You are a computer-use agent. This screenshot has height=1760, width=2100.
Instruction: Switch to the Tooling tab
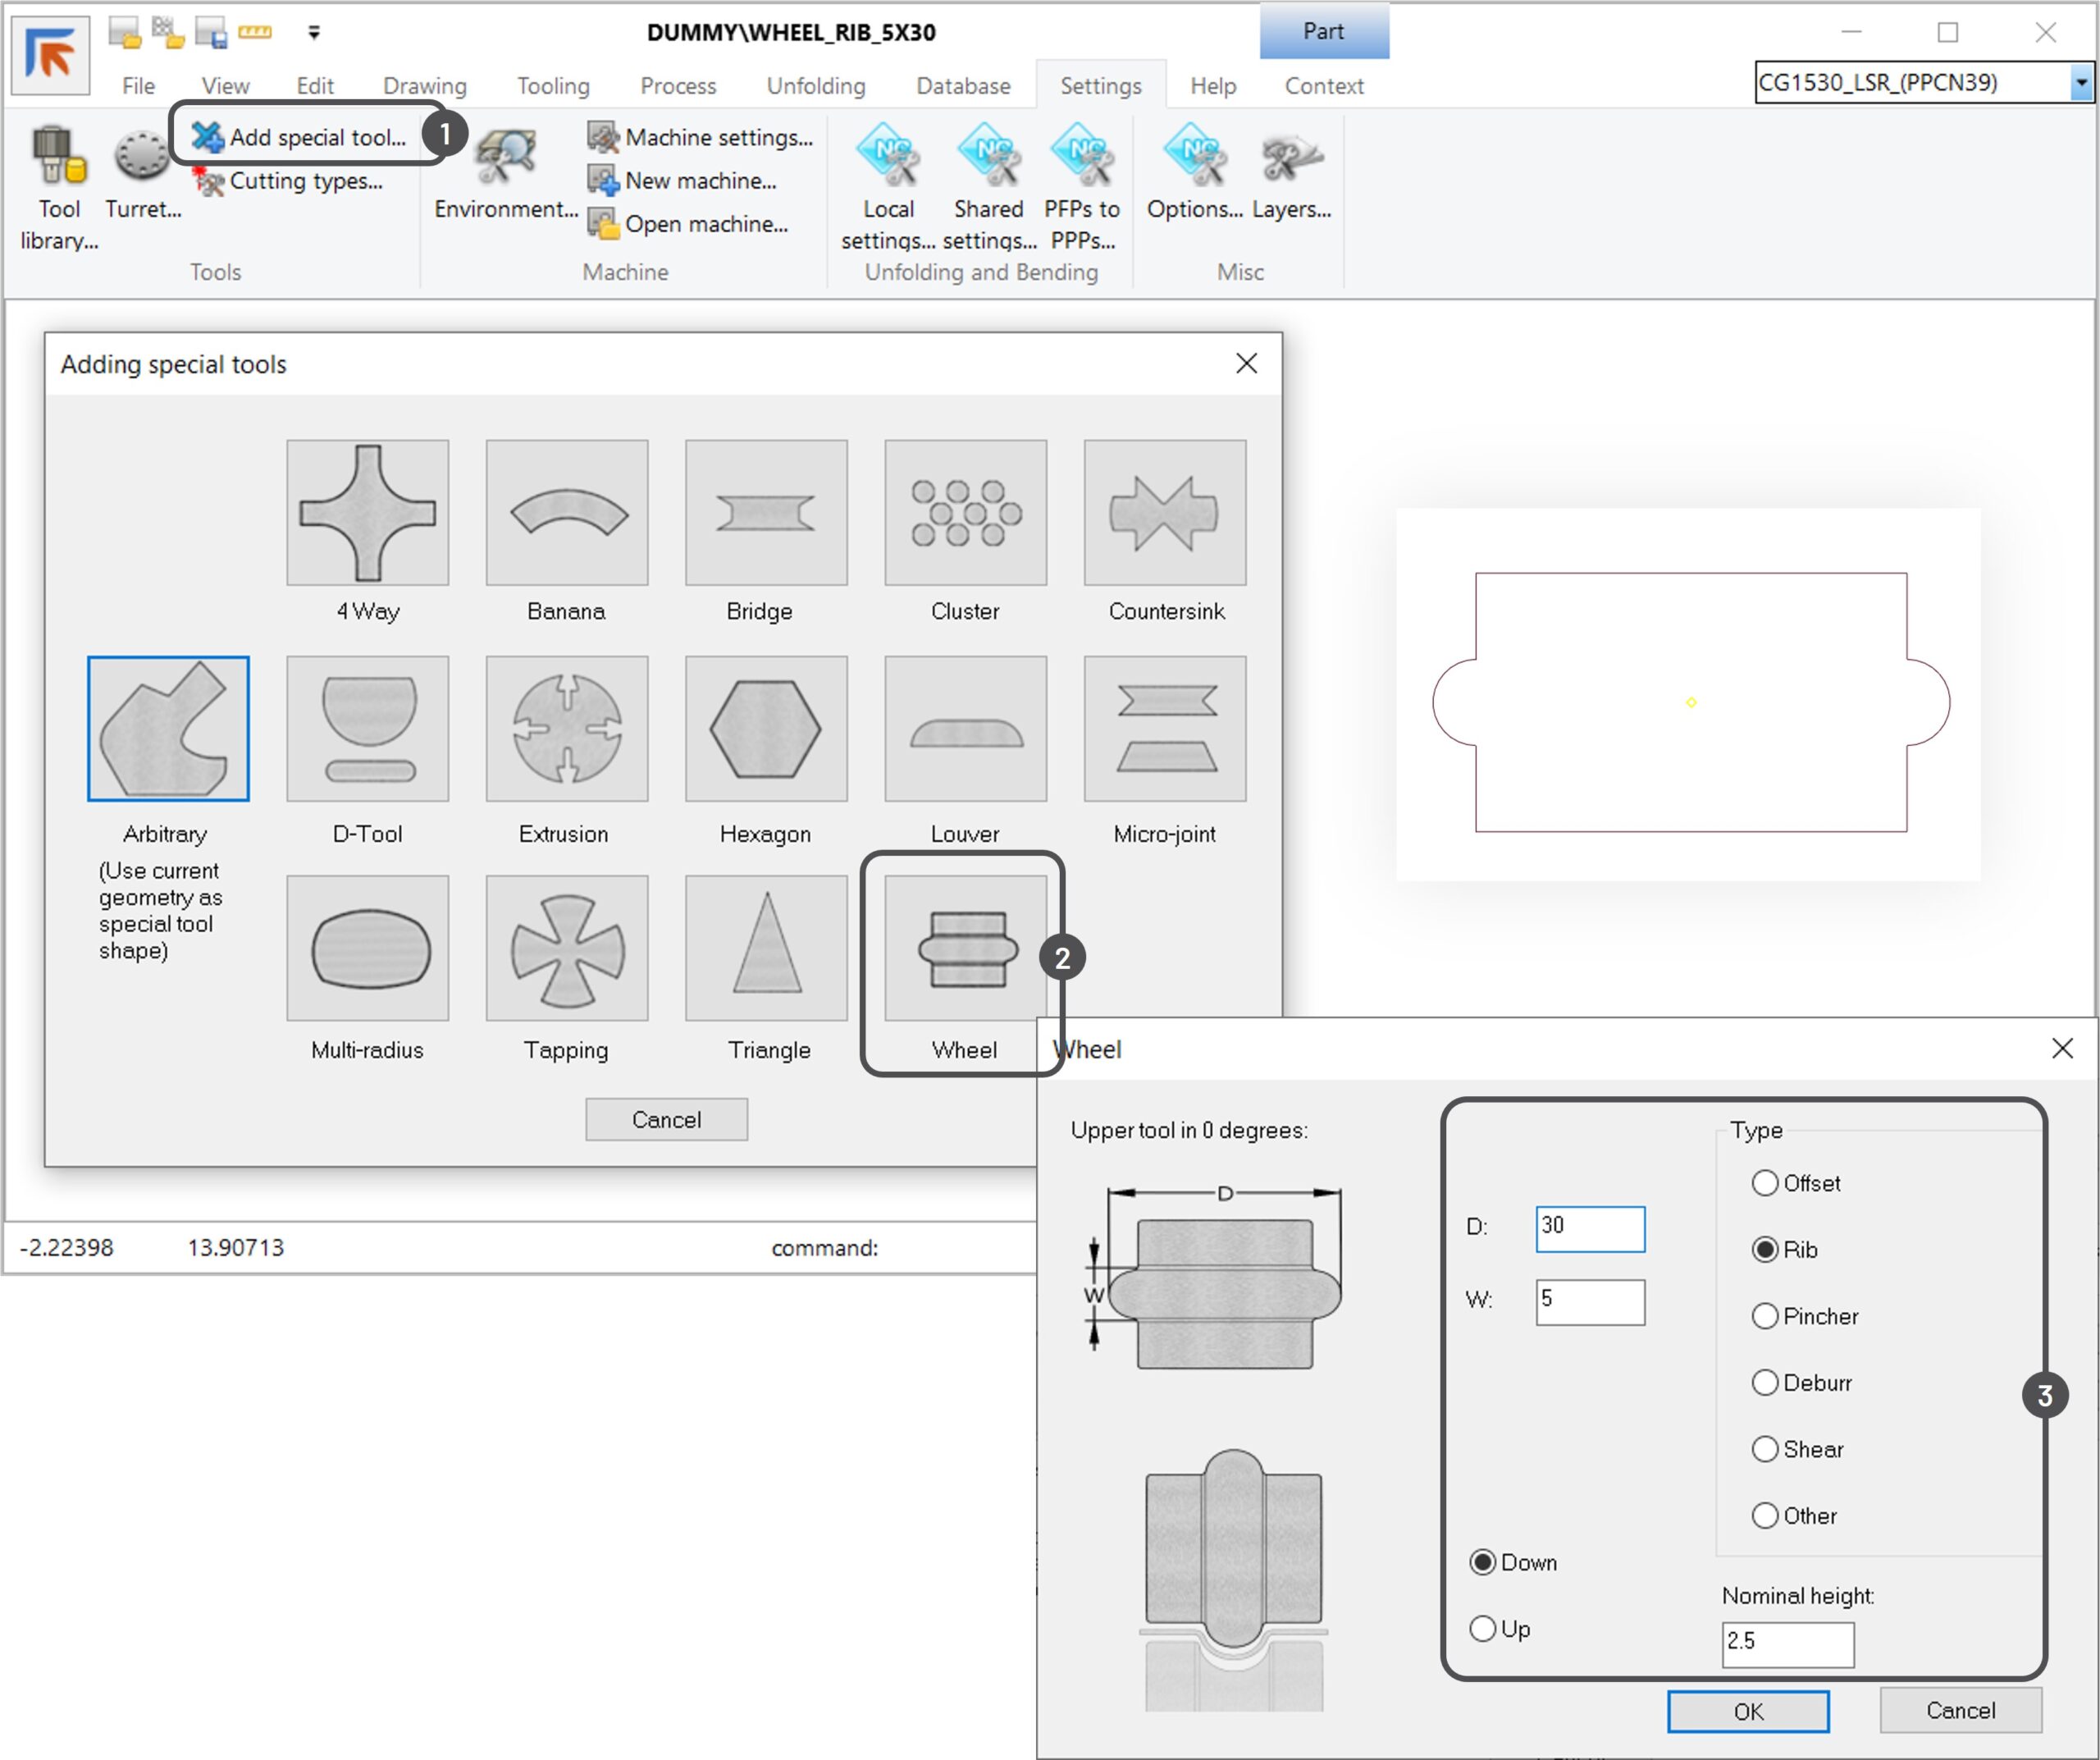(x=553, y=86)
